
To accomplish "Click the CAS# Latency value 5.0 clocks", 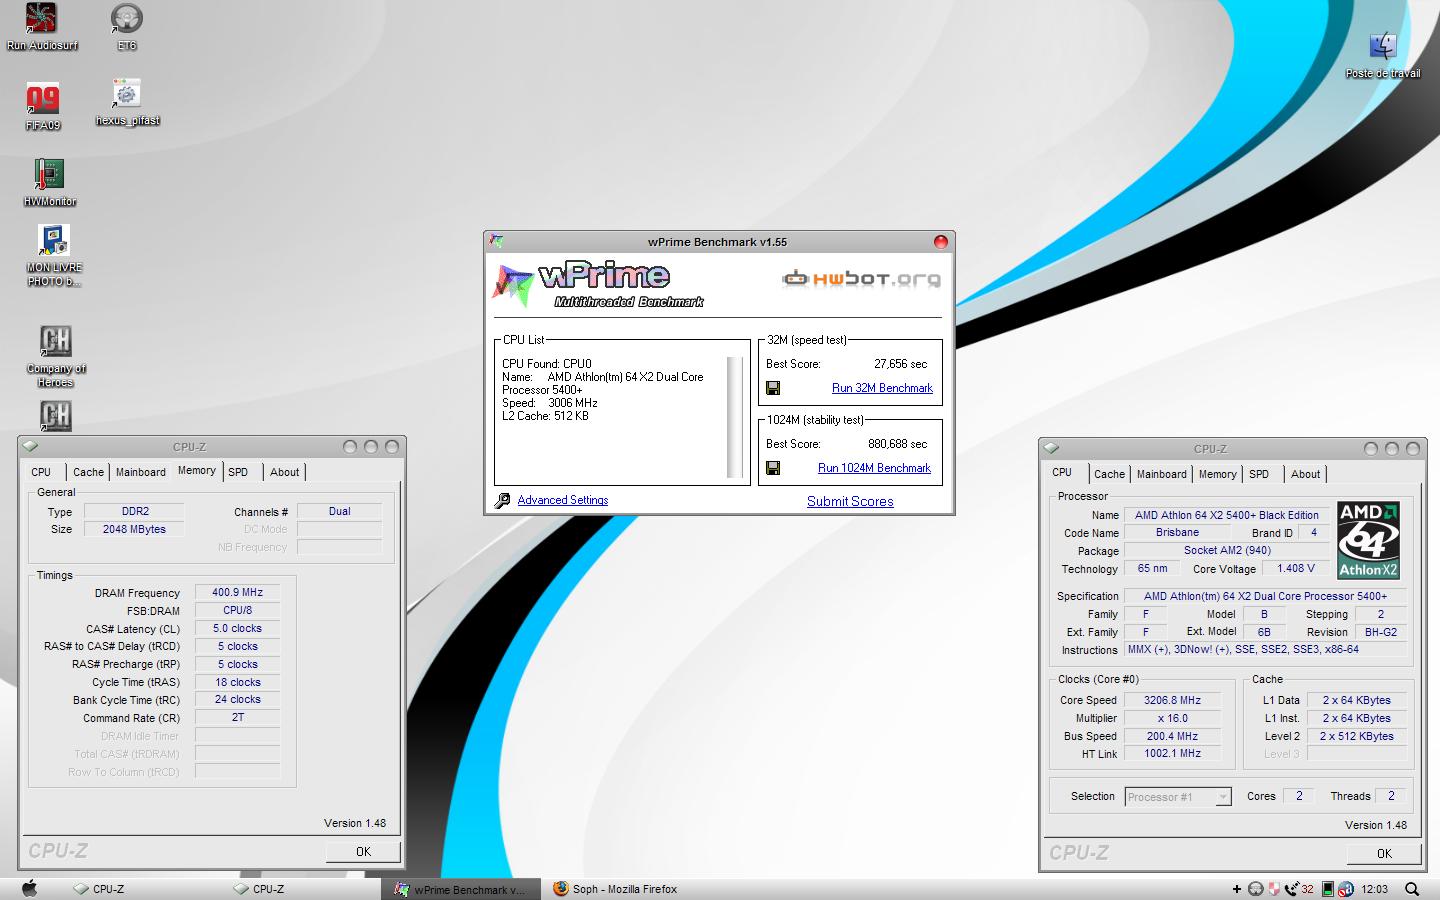I will 237,629.
